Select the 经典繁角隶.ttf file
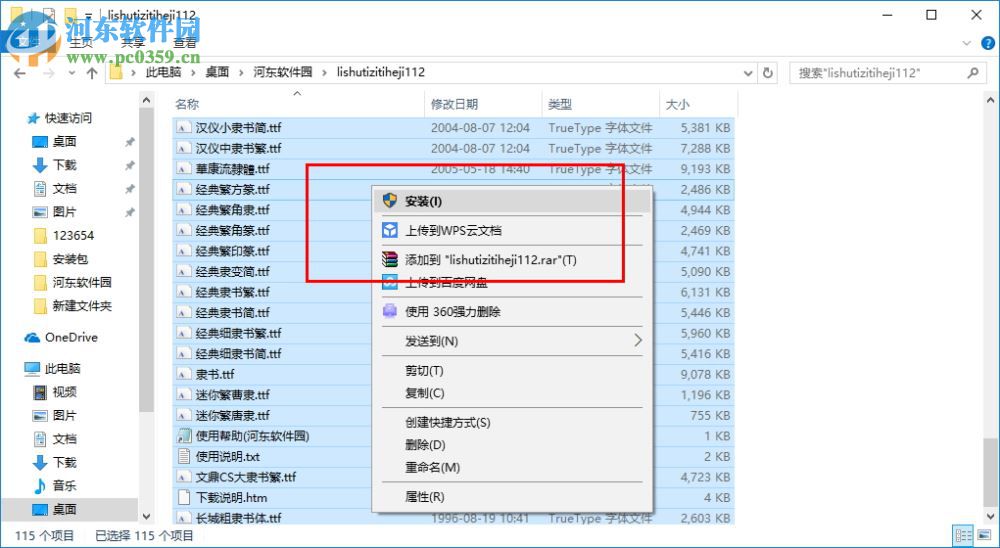This screenshot has width=1000, height=548. [232, 210]
